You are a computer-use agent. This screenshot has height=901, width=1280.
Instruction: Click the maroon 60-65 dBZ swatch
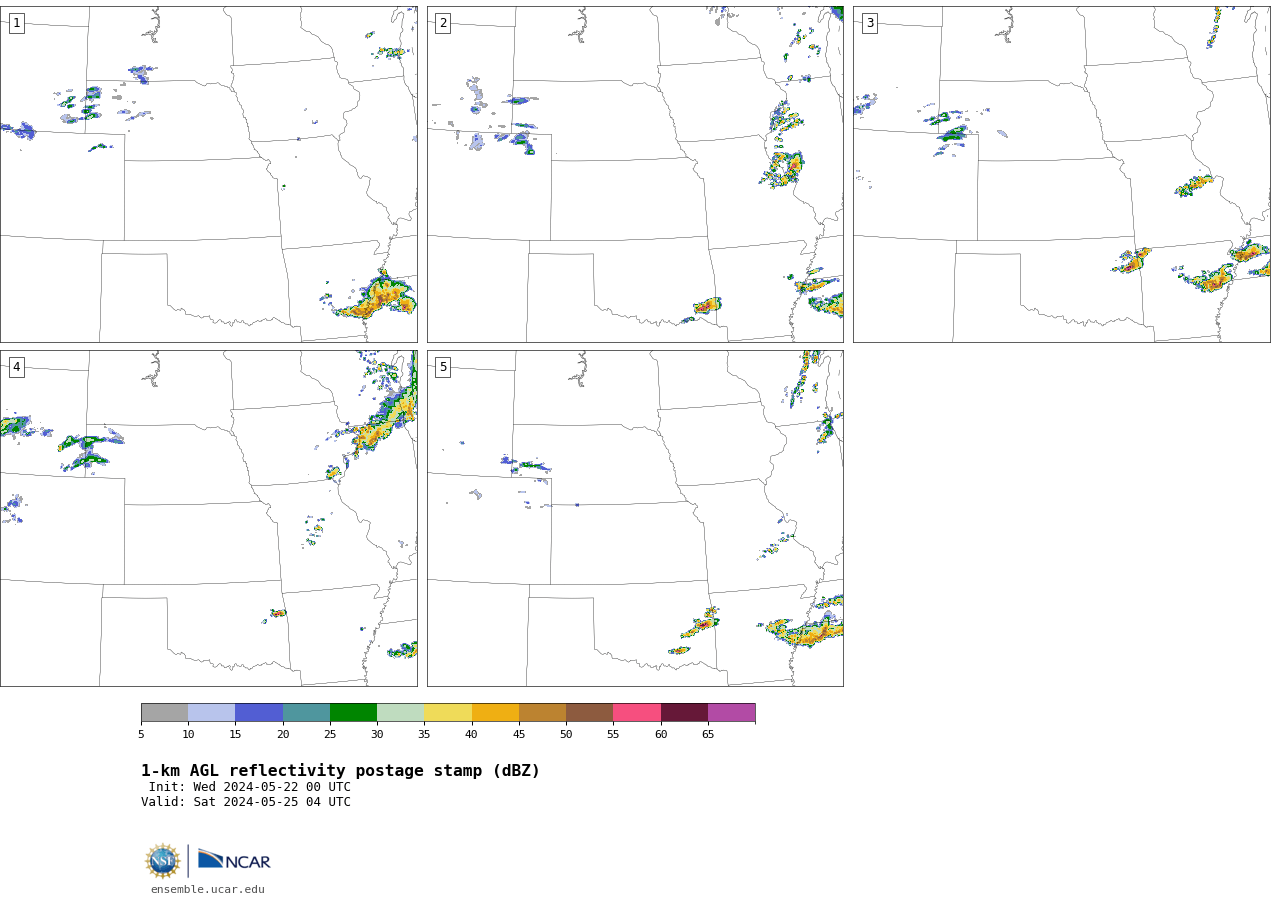[x=684, y=713]
